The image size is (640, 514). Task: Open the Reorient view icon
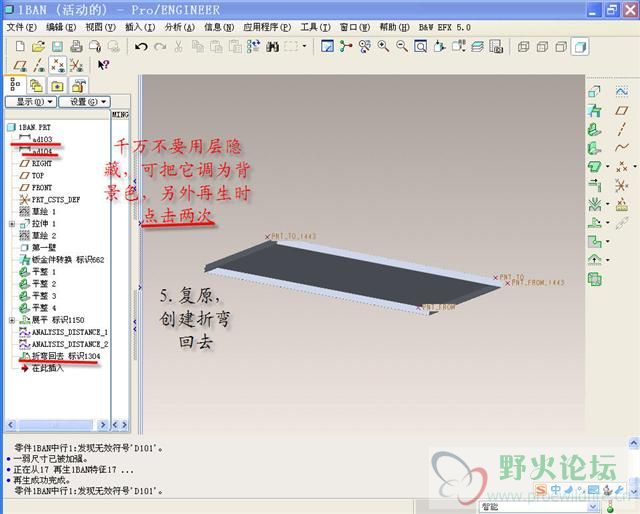point(439,46)
